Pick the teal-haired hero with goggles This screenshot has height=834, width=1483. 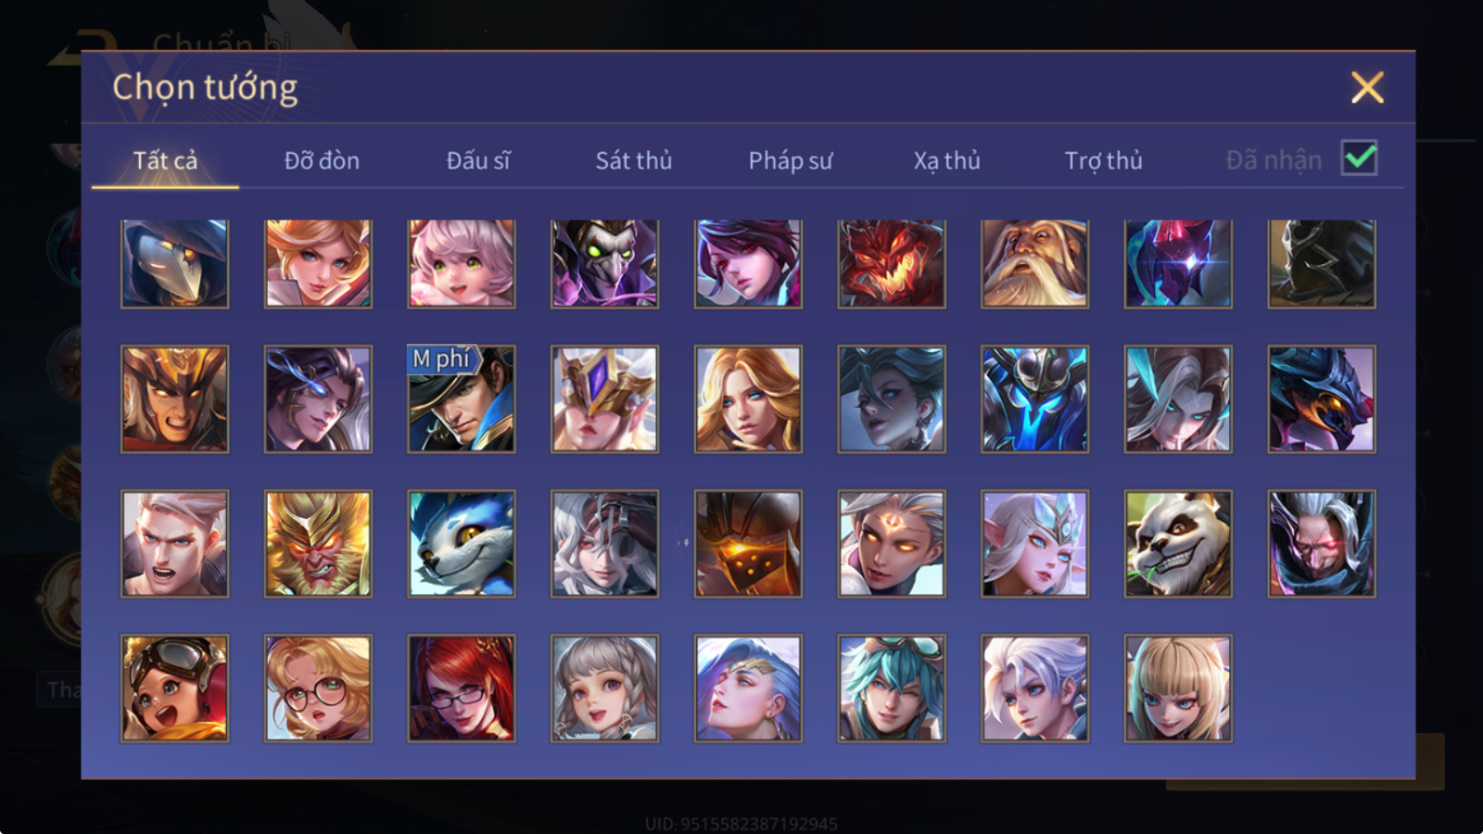click(891, 688)
